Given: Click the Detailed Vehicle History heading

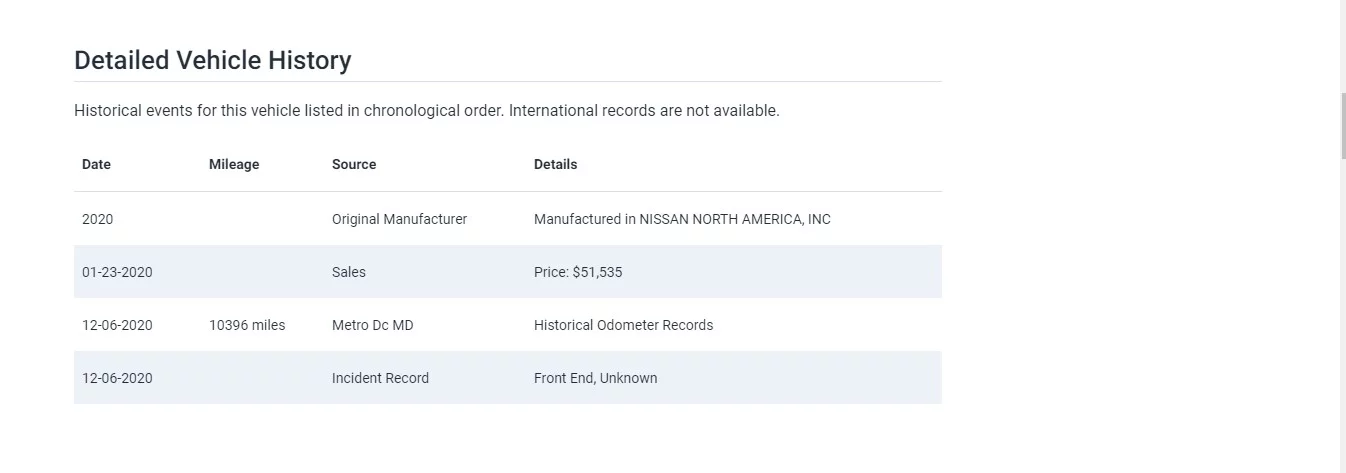Looking at the screenshot, I should coord(212,60).
